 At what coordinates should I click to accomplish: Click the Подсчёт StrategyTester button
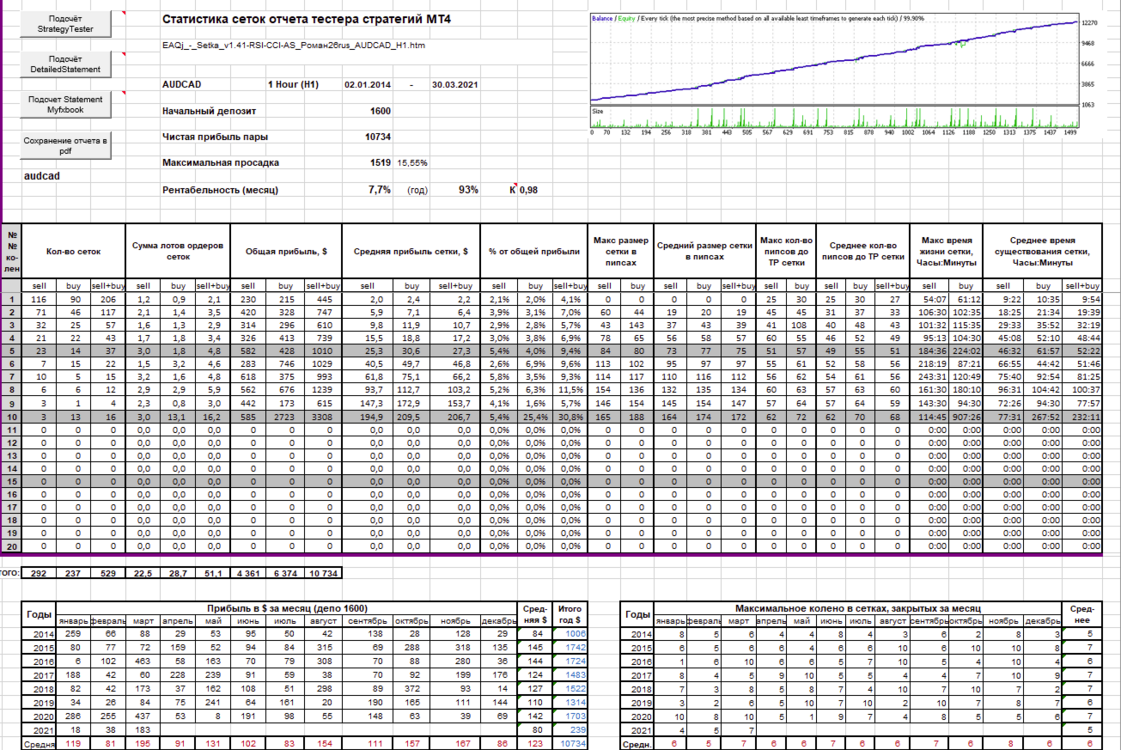coord(65,24)
